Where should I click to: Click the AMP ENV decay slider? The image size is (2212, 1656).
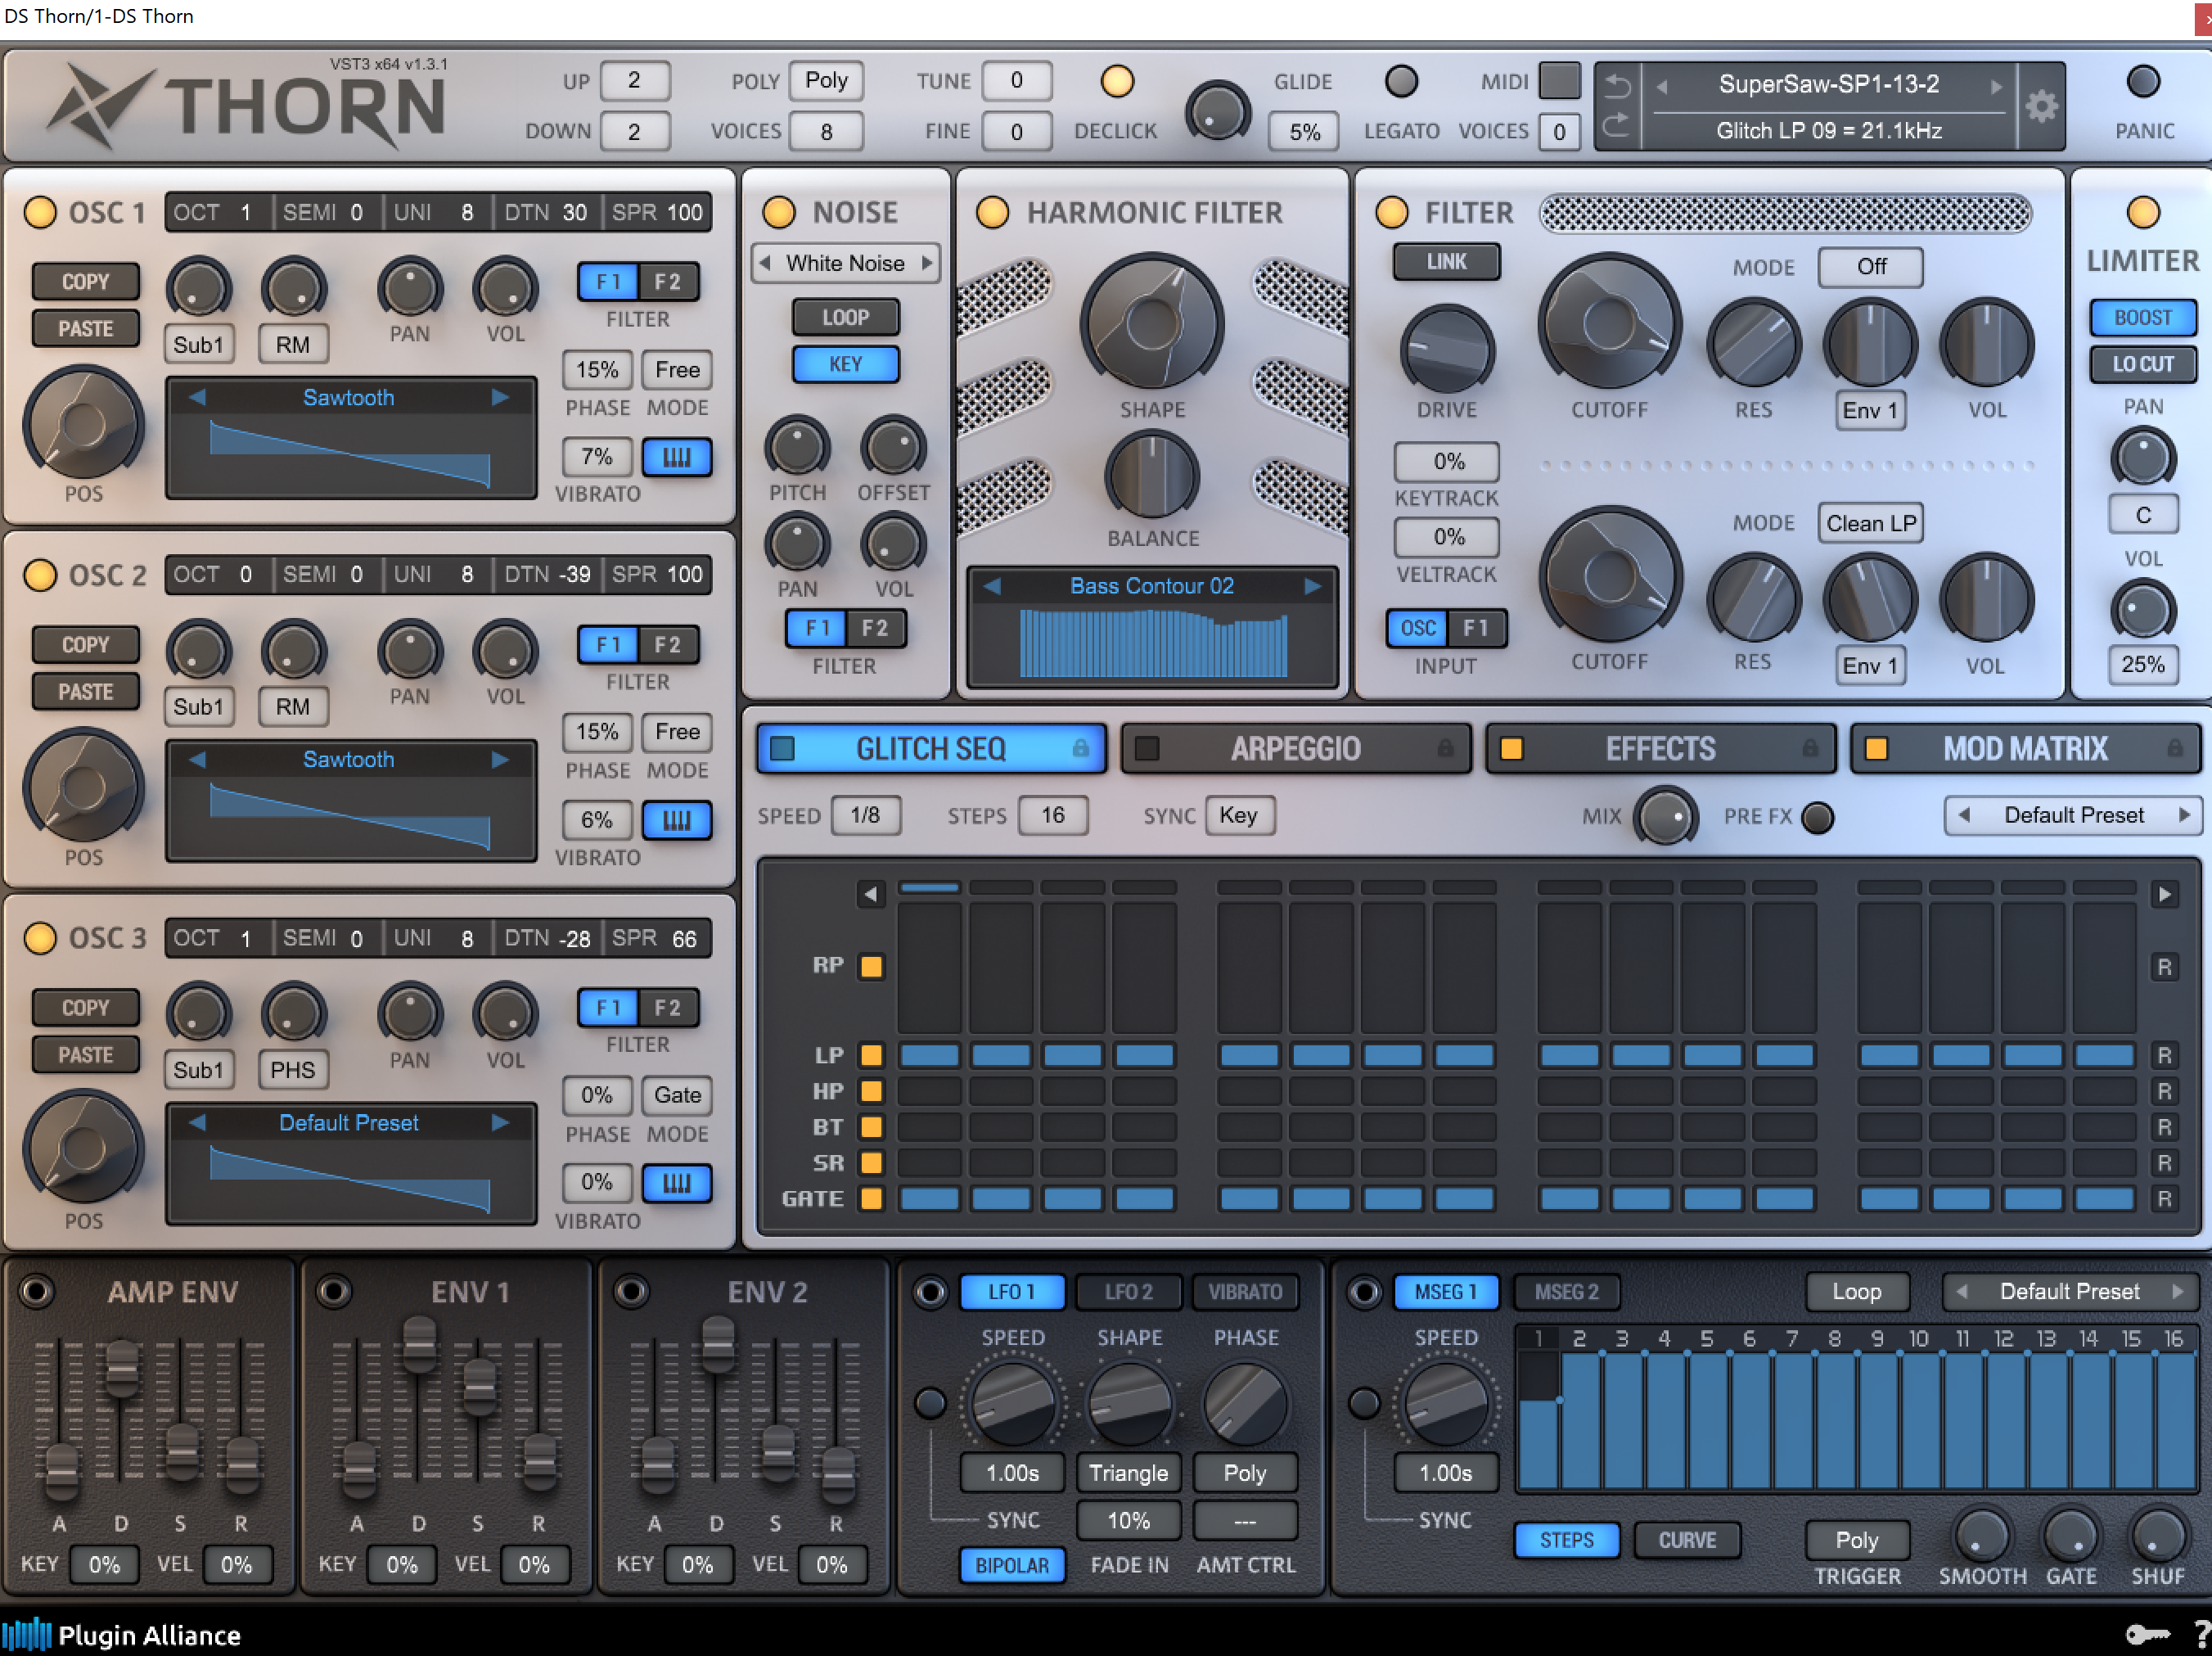point(122,1369)
